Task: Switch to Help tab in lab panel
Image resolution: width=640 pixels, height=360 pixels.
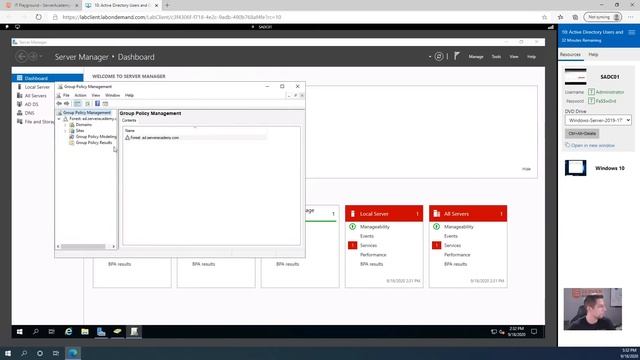Action: tap(593, 54)
